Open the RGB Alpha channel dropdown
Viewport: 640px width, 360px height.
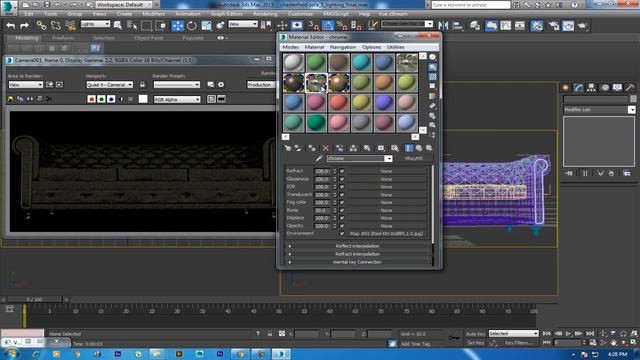tap(177, 99)
